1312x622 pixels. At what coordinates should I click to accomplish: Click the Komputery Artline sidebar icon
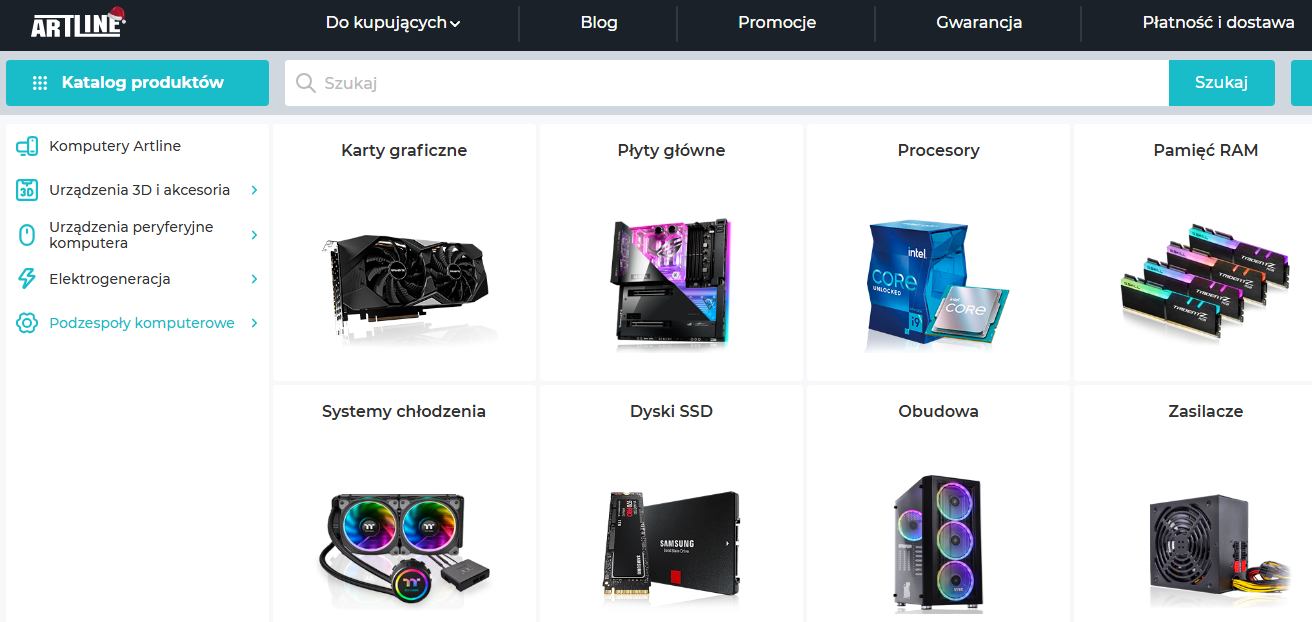tap(27, 146)
